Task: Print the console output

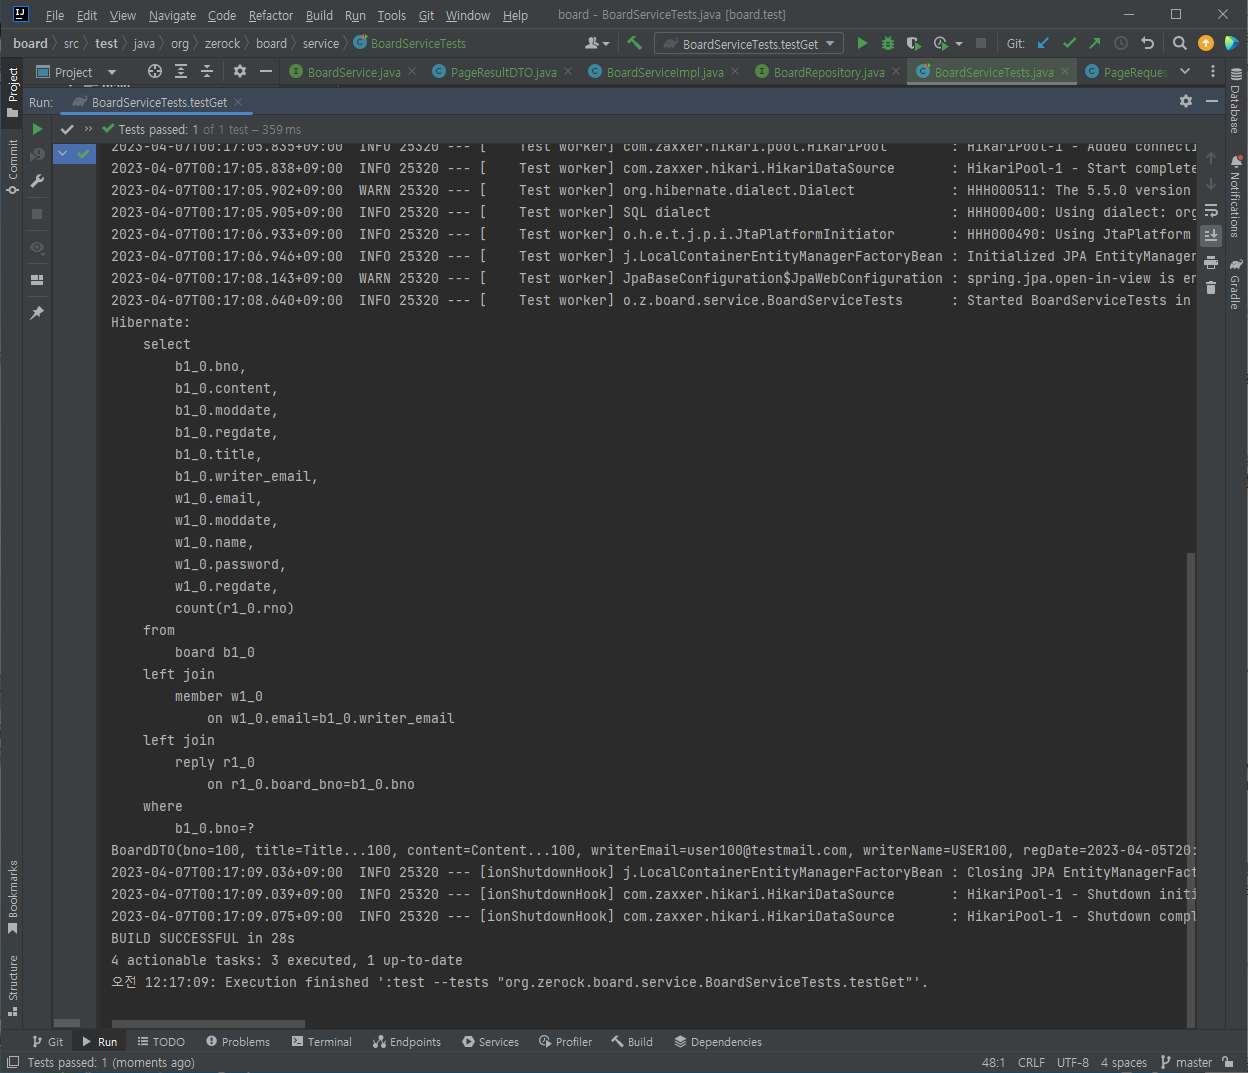Action: click(x=1211, y=263)
